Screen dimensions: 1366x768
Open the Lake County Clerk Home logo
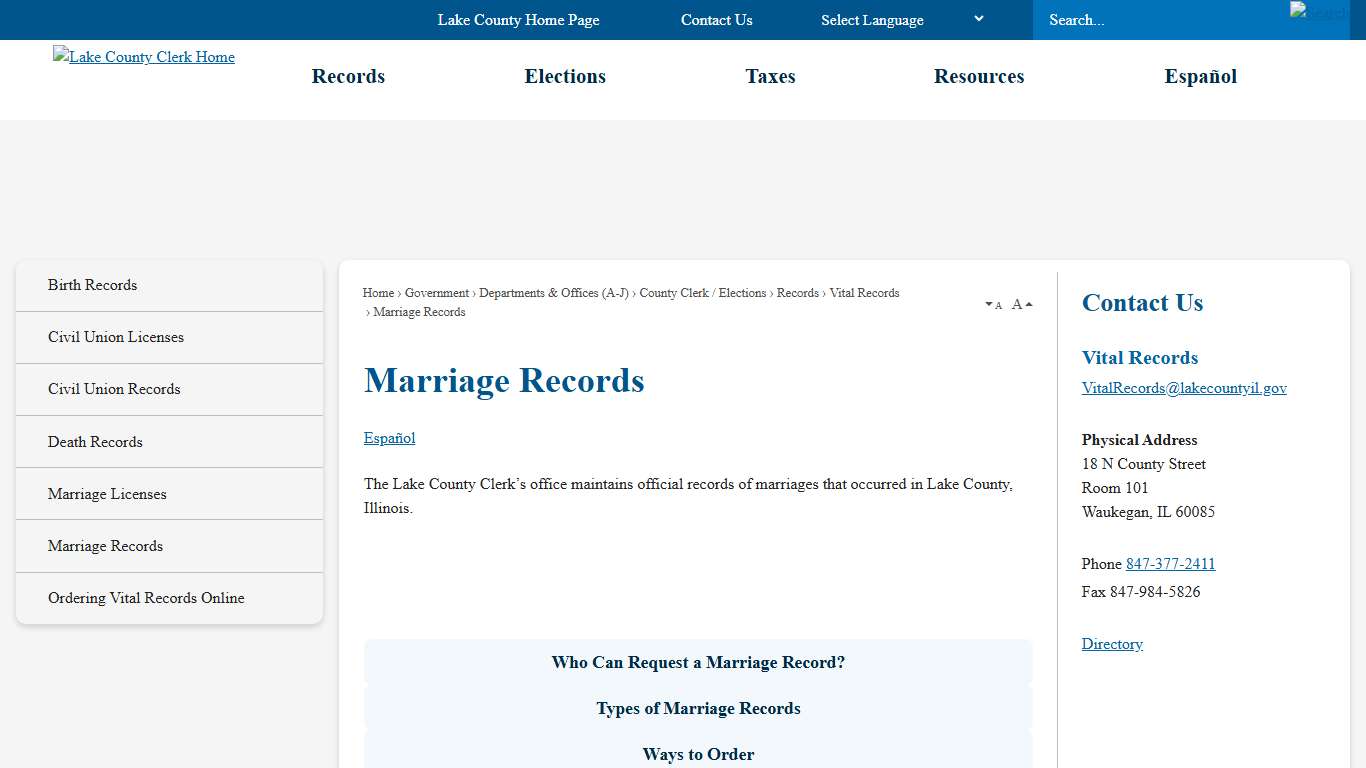pos(143,57)
